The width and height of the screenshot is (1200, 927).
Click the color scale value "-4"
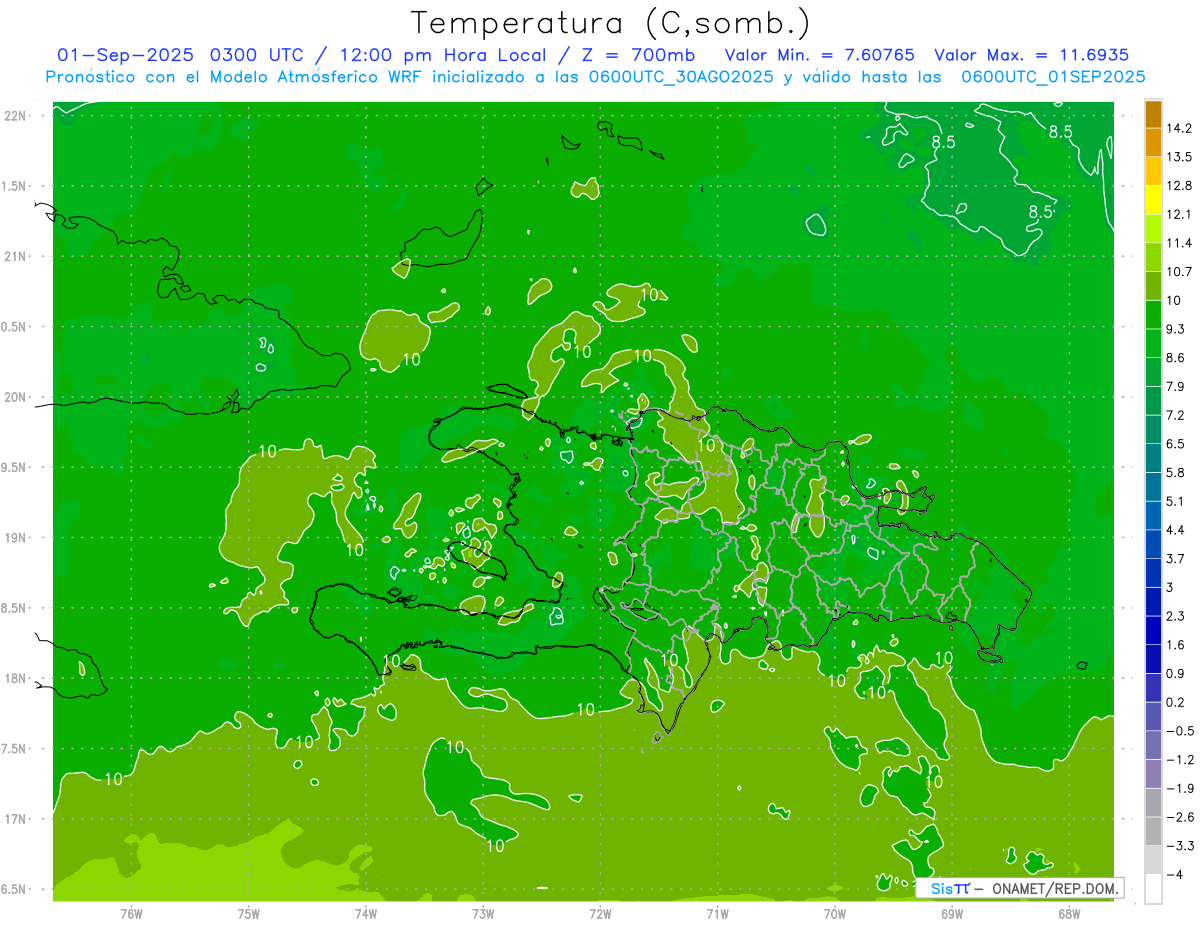click(x=1175, y=875)
